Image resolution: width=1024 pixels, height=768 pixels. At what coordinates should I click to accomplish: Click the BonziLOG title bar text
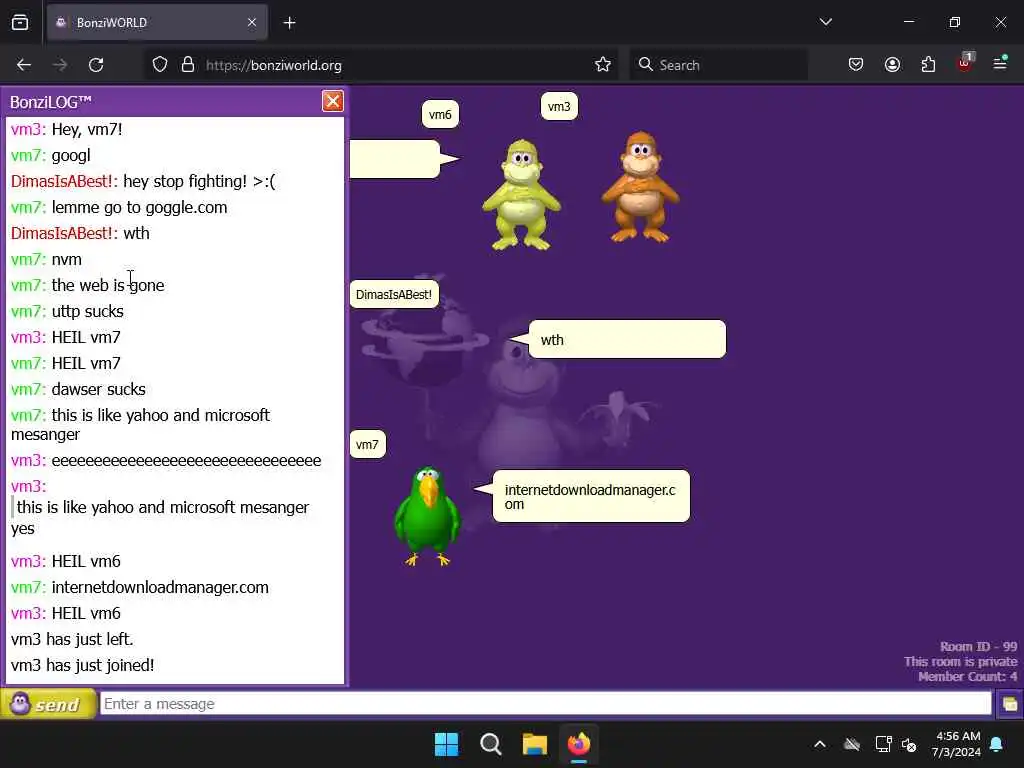click(50, 102)
